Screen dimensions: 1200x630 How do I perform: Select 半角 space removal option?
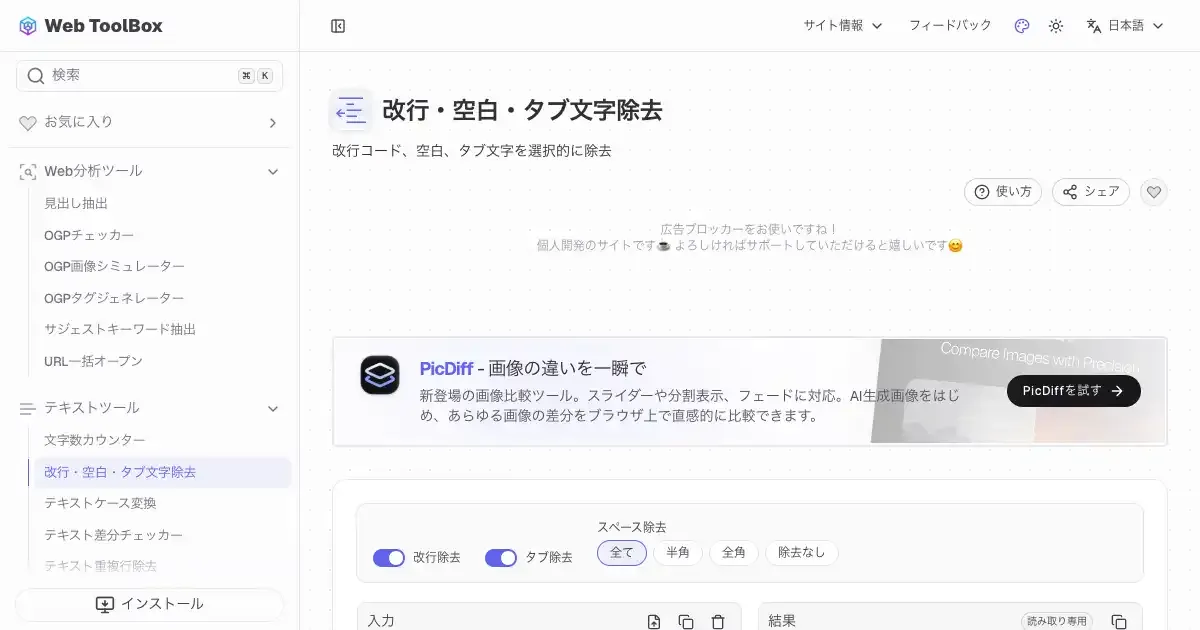point(678,553)
